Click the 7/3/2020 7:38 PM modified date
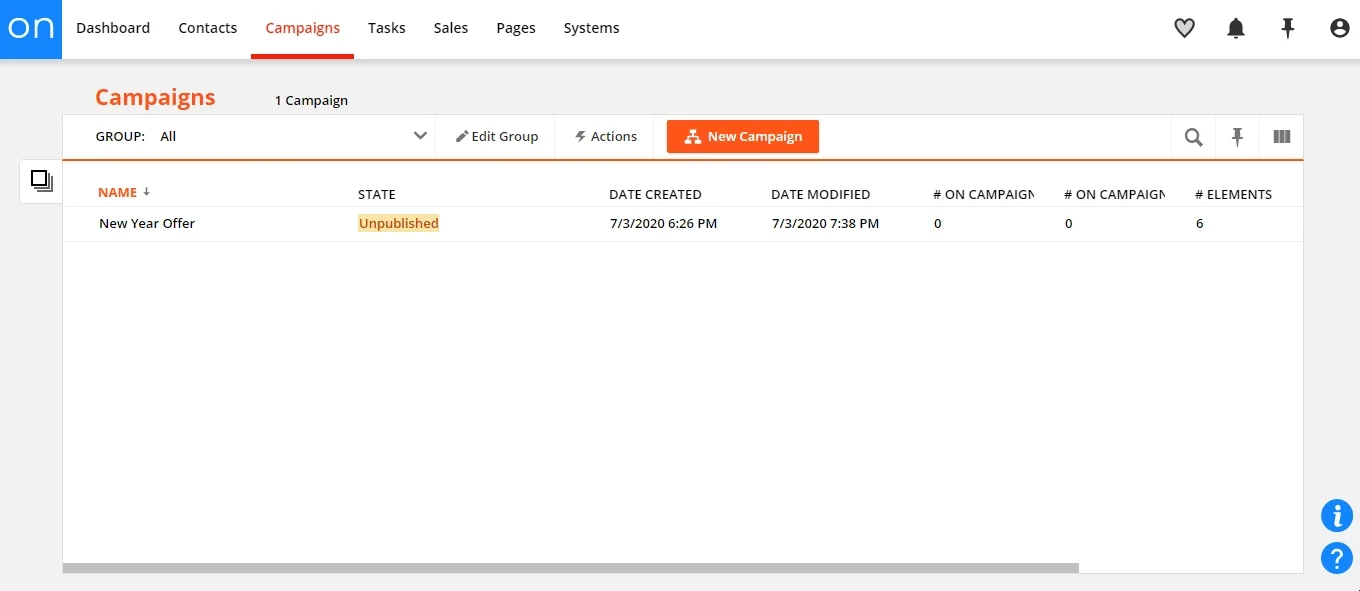 point(825,223)
